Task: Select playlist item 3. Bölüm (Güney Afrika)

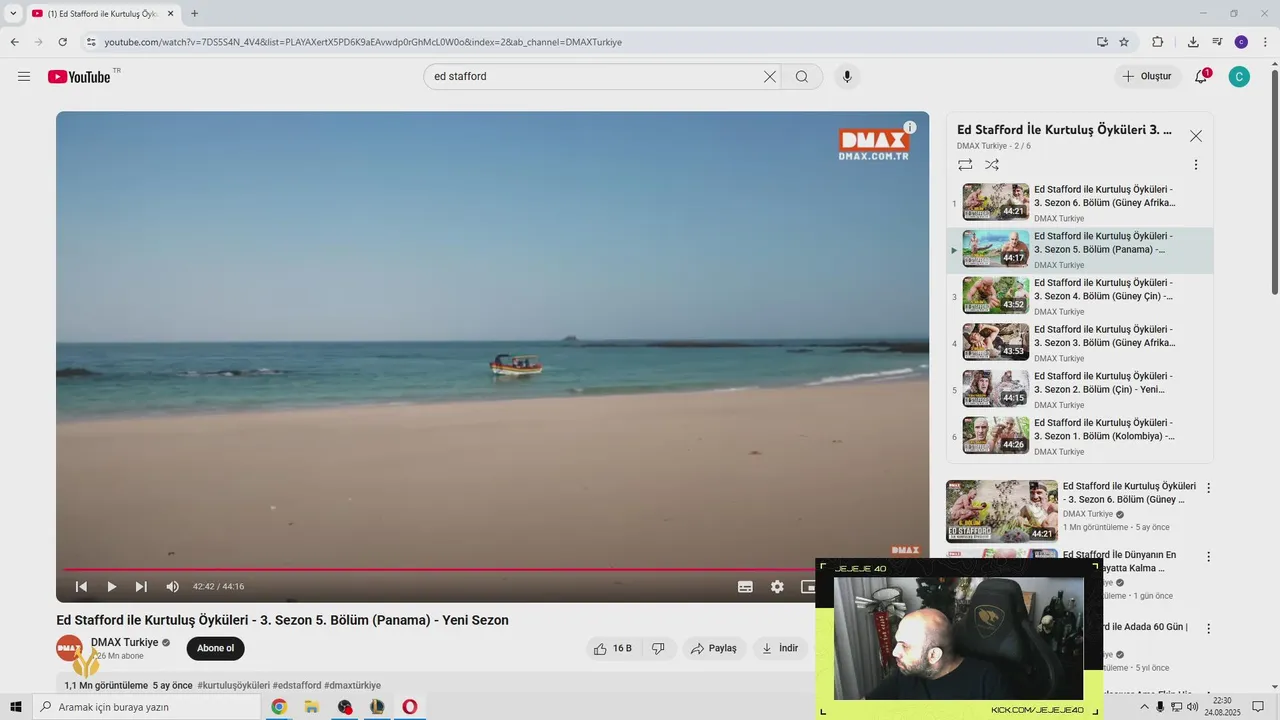Action: [1080, 343]
